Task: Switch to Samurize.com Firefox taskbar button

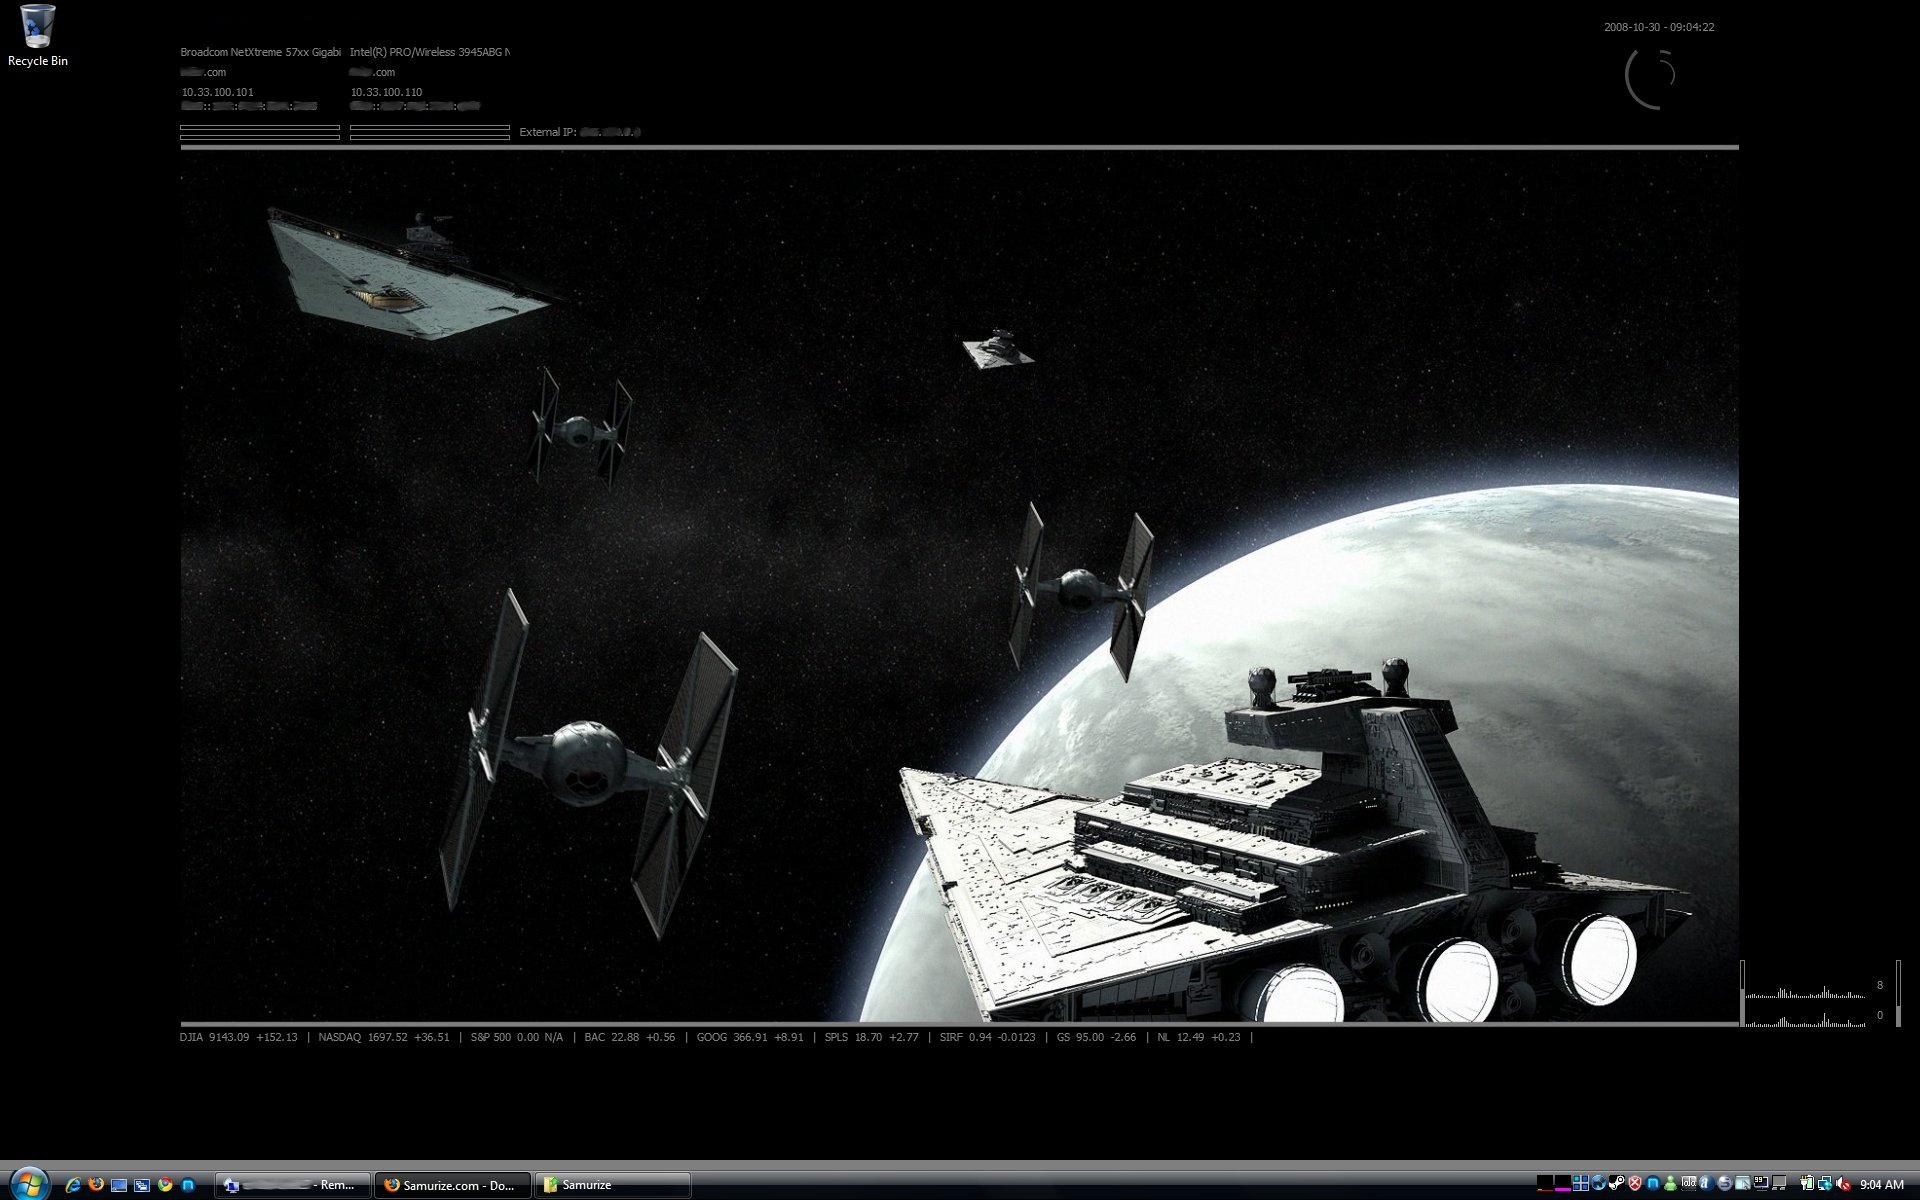Action: tap(452, 1185)
